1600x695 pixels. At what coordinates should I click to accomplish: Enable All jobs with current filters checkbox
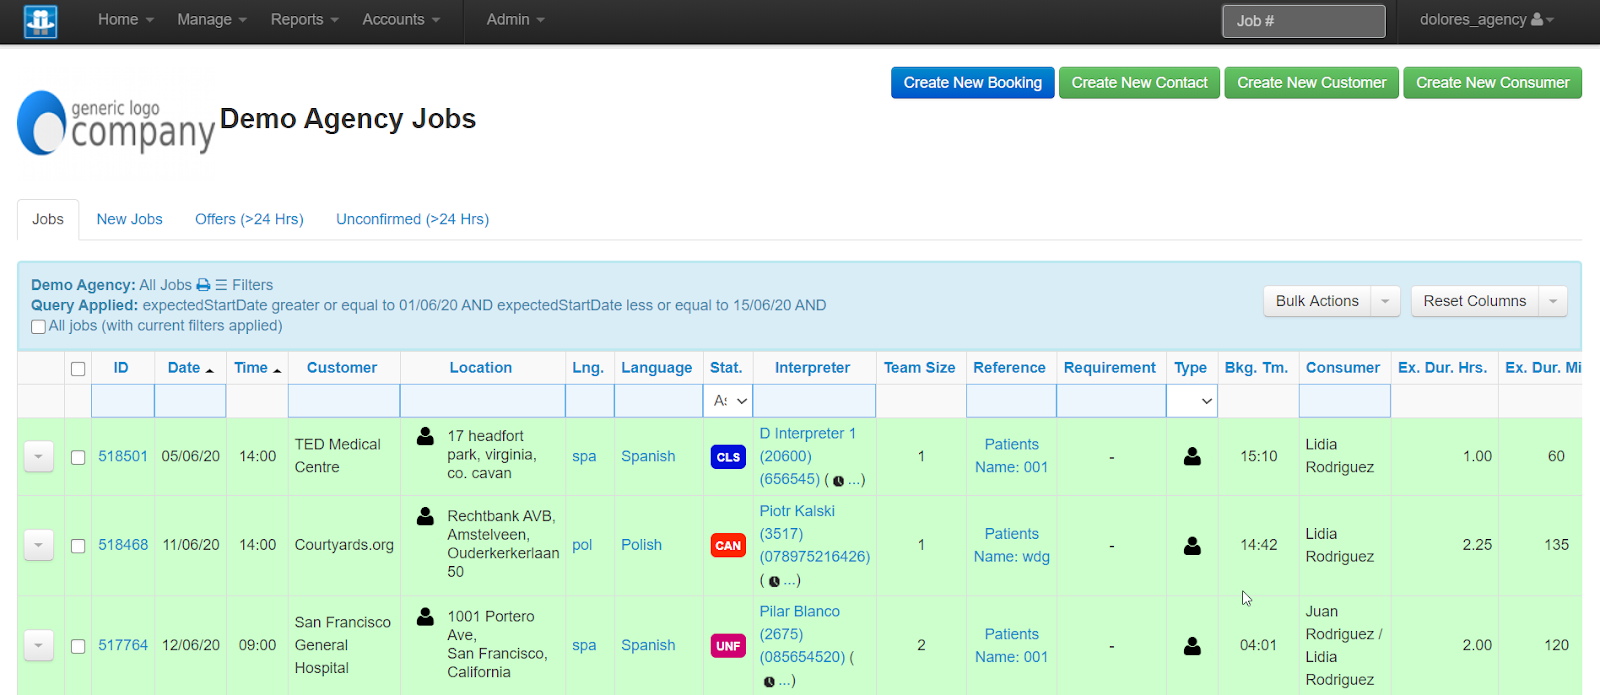pos(38,327)
